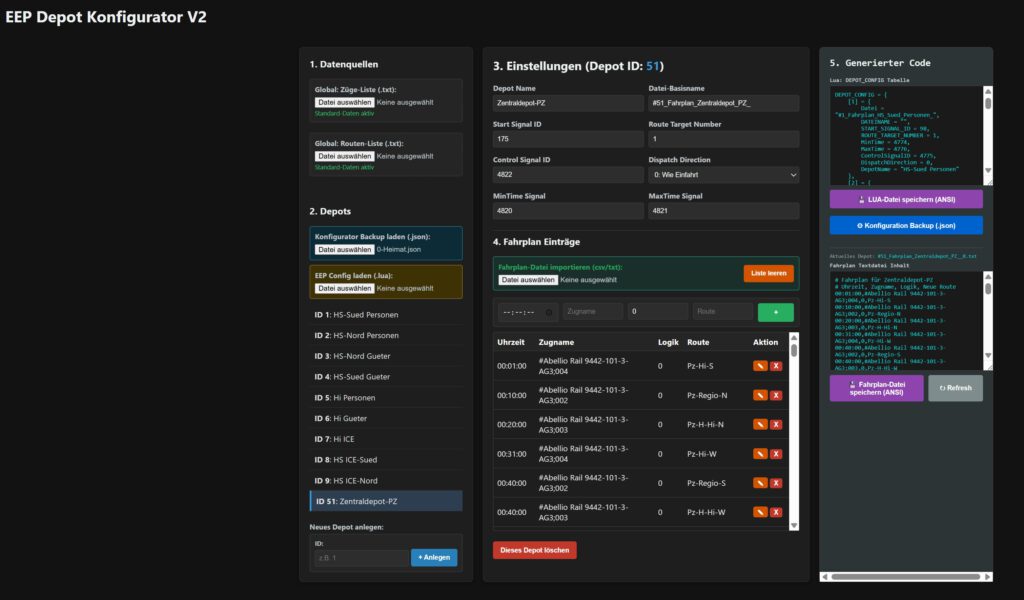
Task: Remove the Pz-Hi-W row using red X
Action: point(776,454)
